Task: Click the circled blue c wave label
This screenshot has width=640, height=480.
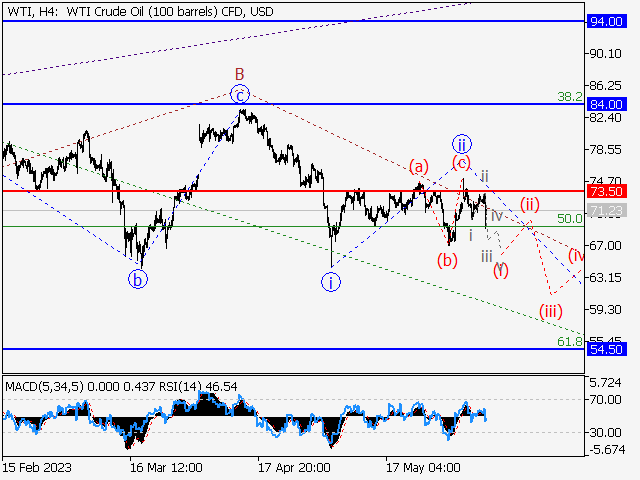Action: [x=240, y=95]
